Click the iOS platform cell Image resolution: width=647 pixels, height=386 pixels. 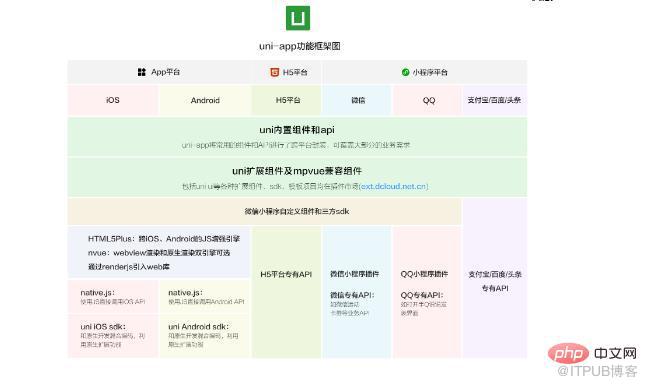point(113,100)
